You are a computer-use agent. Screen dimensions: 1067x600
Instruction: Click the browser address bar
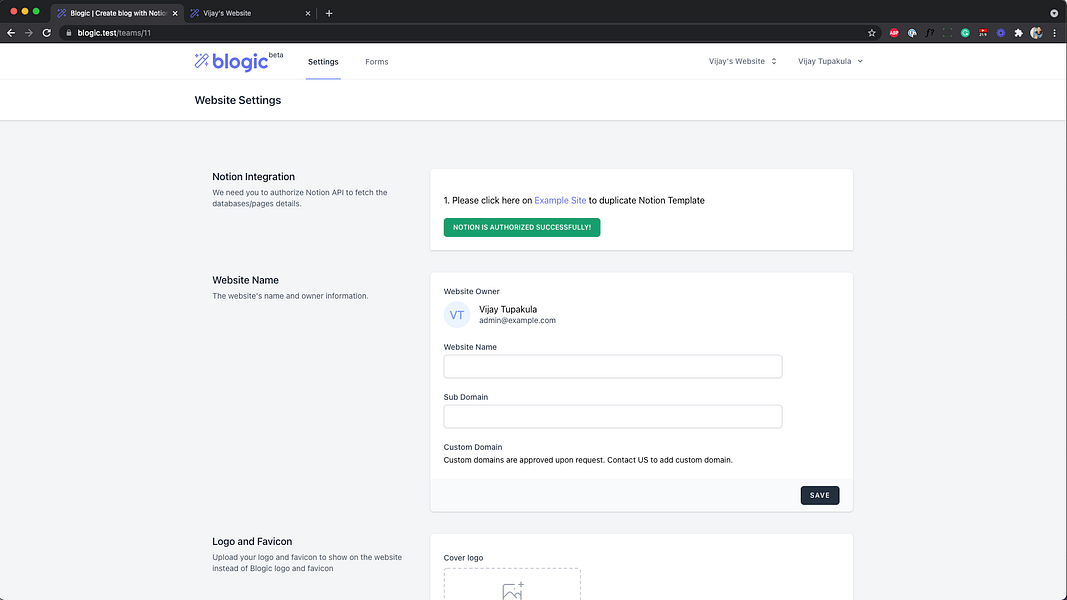[x=470, y=33]
